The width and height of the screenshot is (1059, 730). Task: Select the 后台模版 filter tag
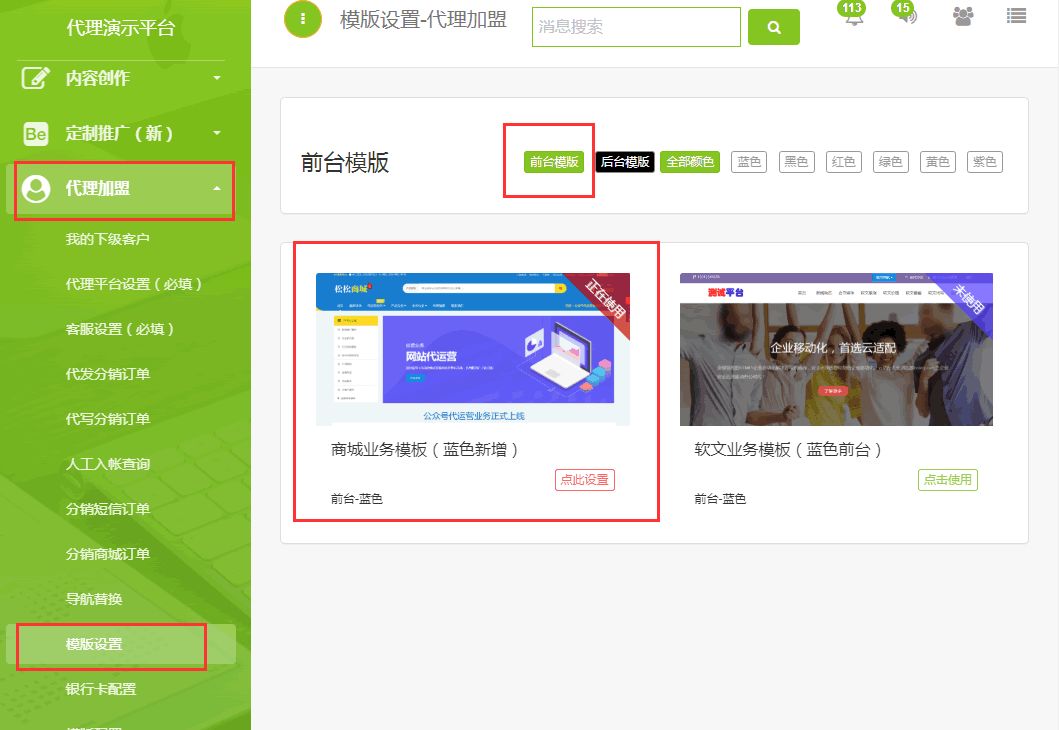coord(625,162)
